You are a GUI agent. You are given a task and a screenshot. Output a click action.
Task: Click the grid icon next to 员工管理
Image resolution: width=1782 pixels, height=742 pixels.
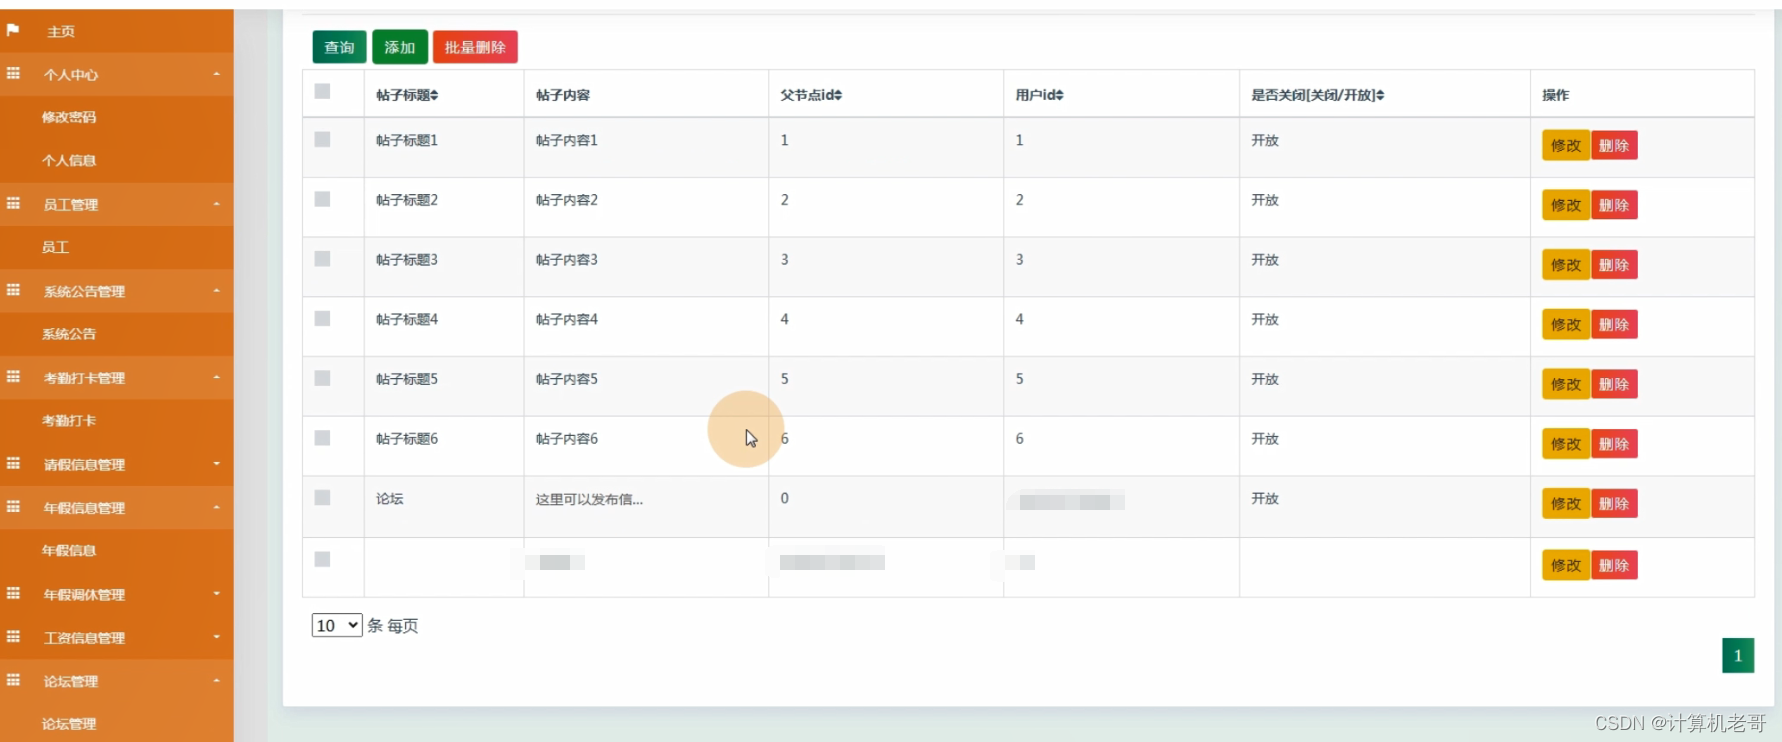tap(13, 203)
